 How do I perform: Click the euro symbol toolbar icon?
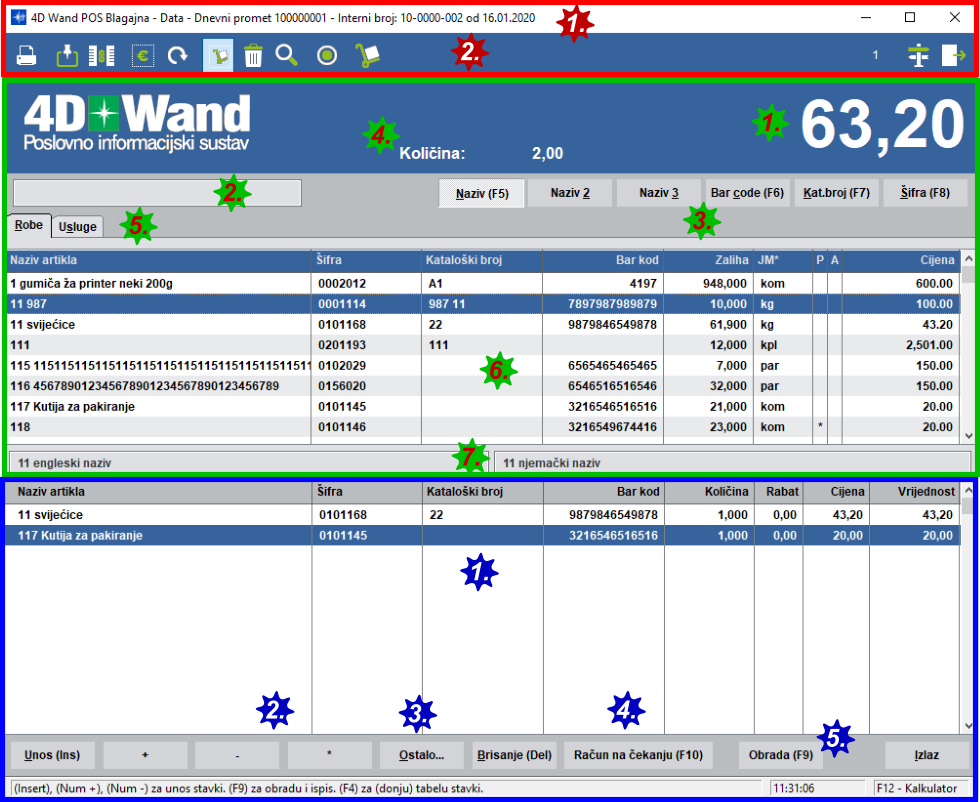click(142, 56)
